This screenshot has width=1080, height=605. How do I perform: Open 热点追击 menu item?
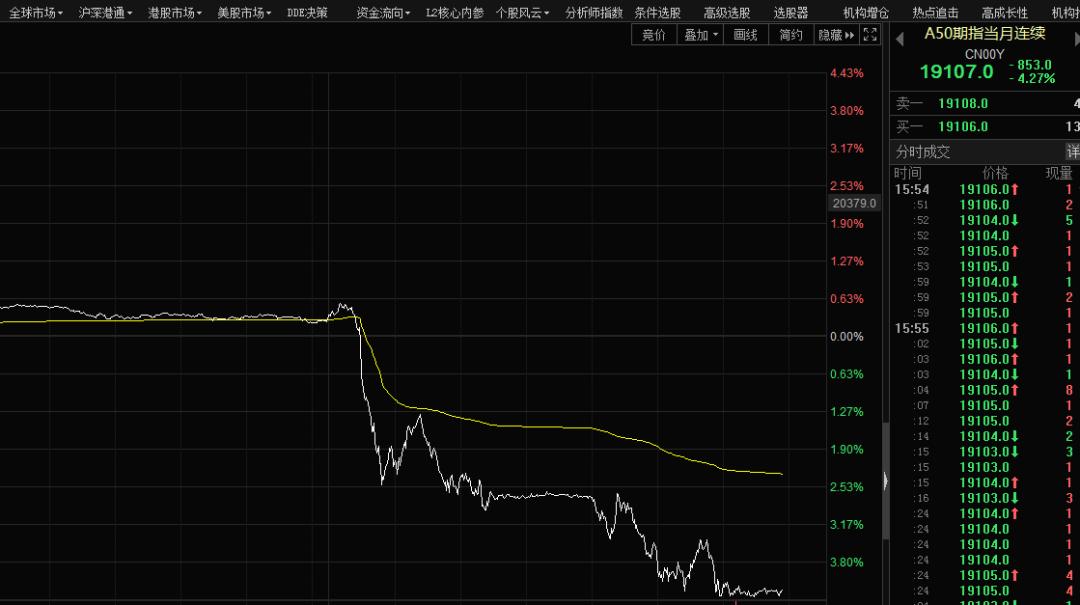tap(935, 12)
